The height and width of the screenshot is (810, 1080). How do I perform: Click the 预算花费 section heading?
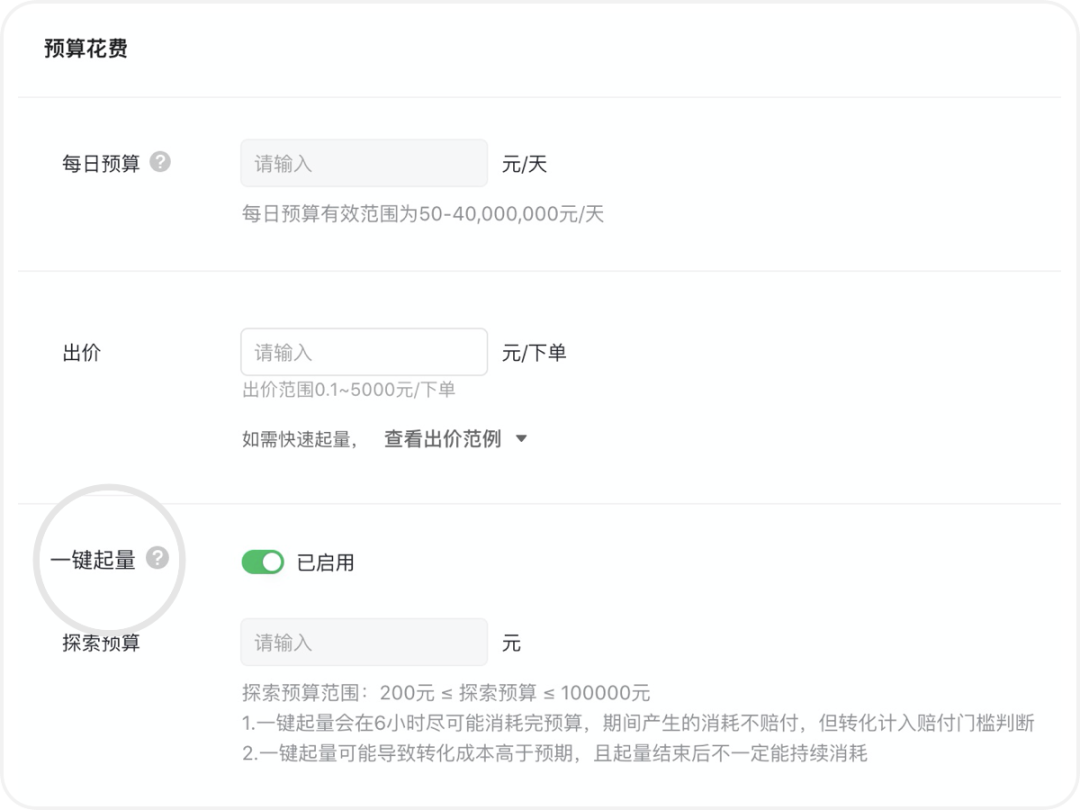click(x=85, y=48)
